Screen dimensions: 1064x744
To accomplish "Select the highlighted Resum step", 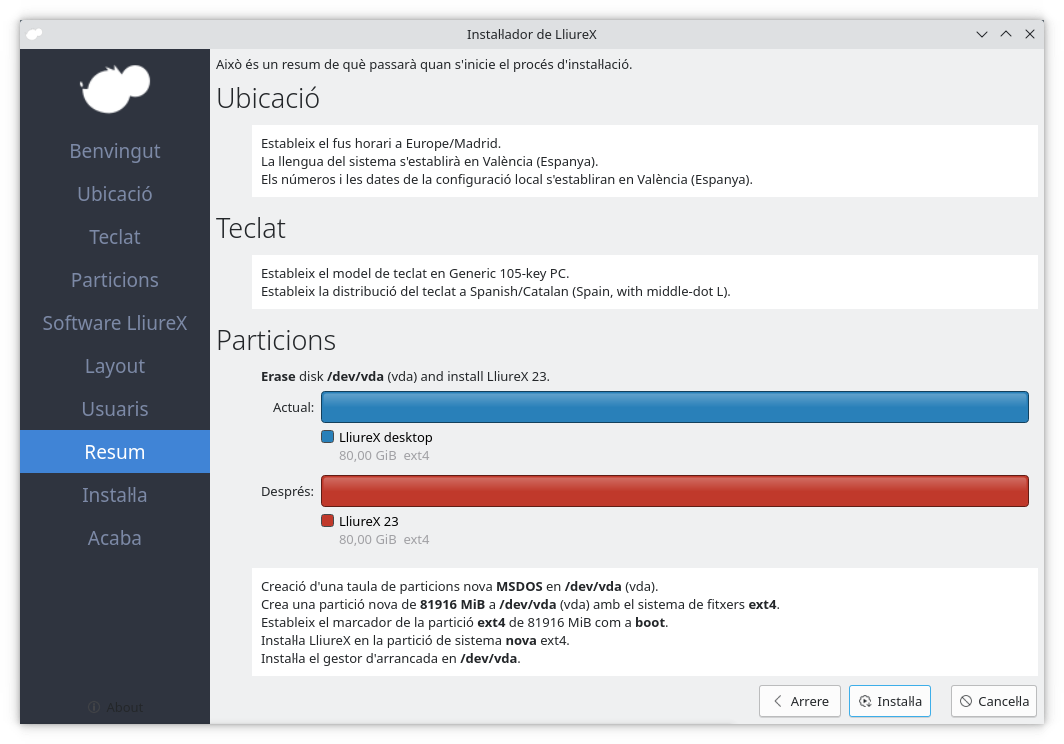I will 115,452.
